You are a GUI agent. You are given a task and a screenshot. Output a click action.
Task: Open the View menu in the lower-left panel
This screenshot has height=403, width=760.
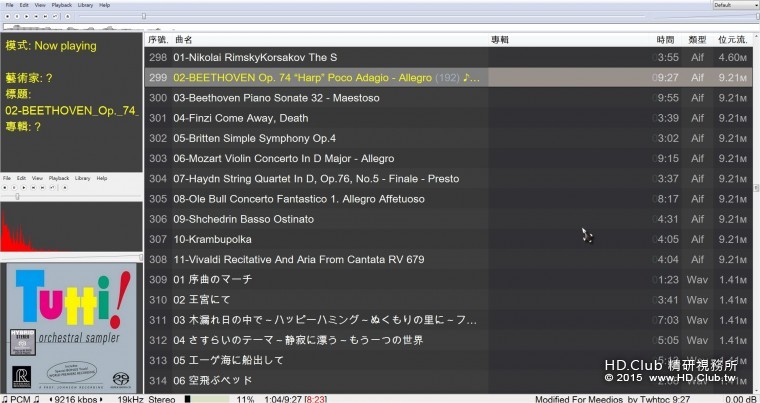click(39, 178)
